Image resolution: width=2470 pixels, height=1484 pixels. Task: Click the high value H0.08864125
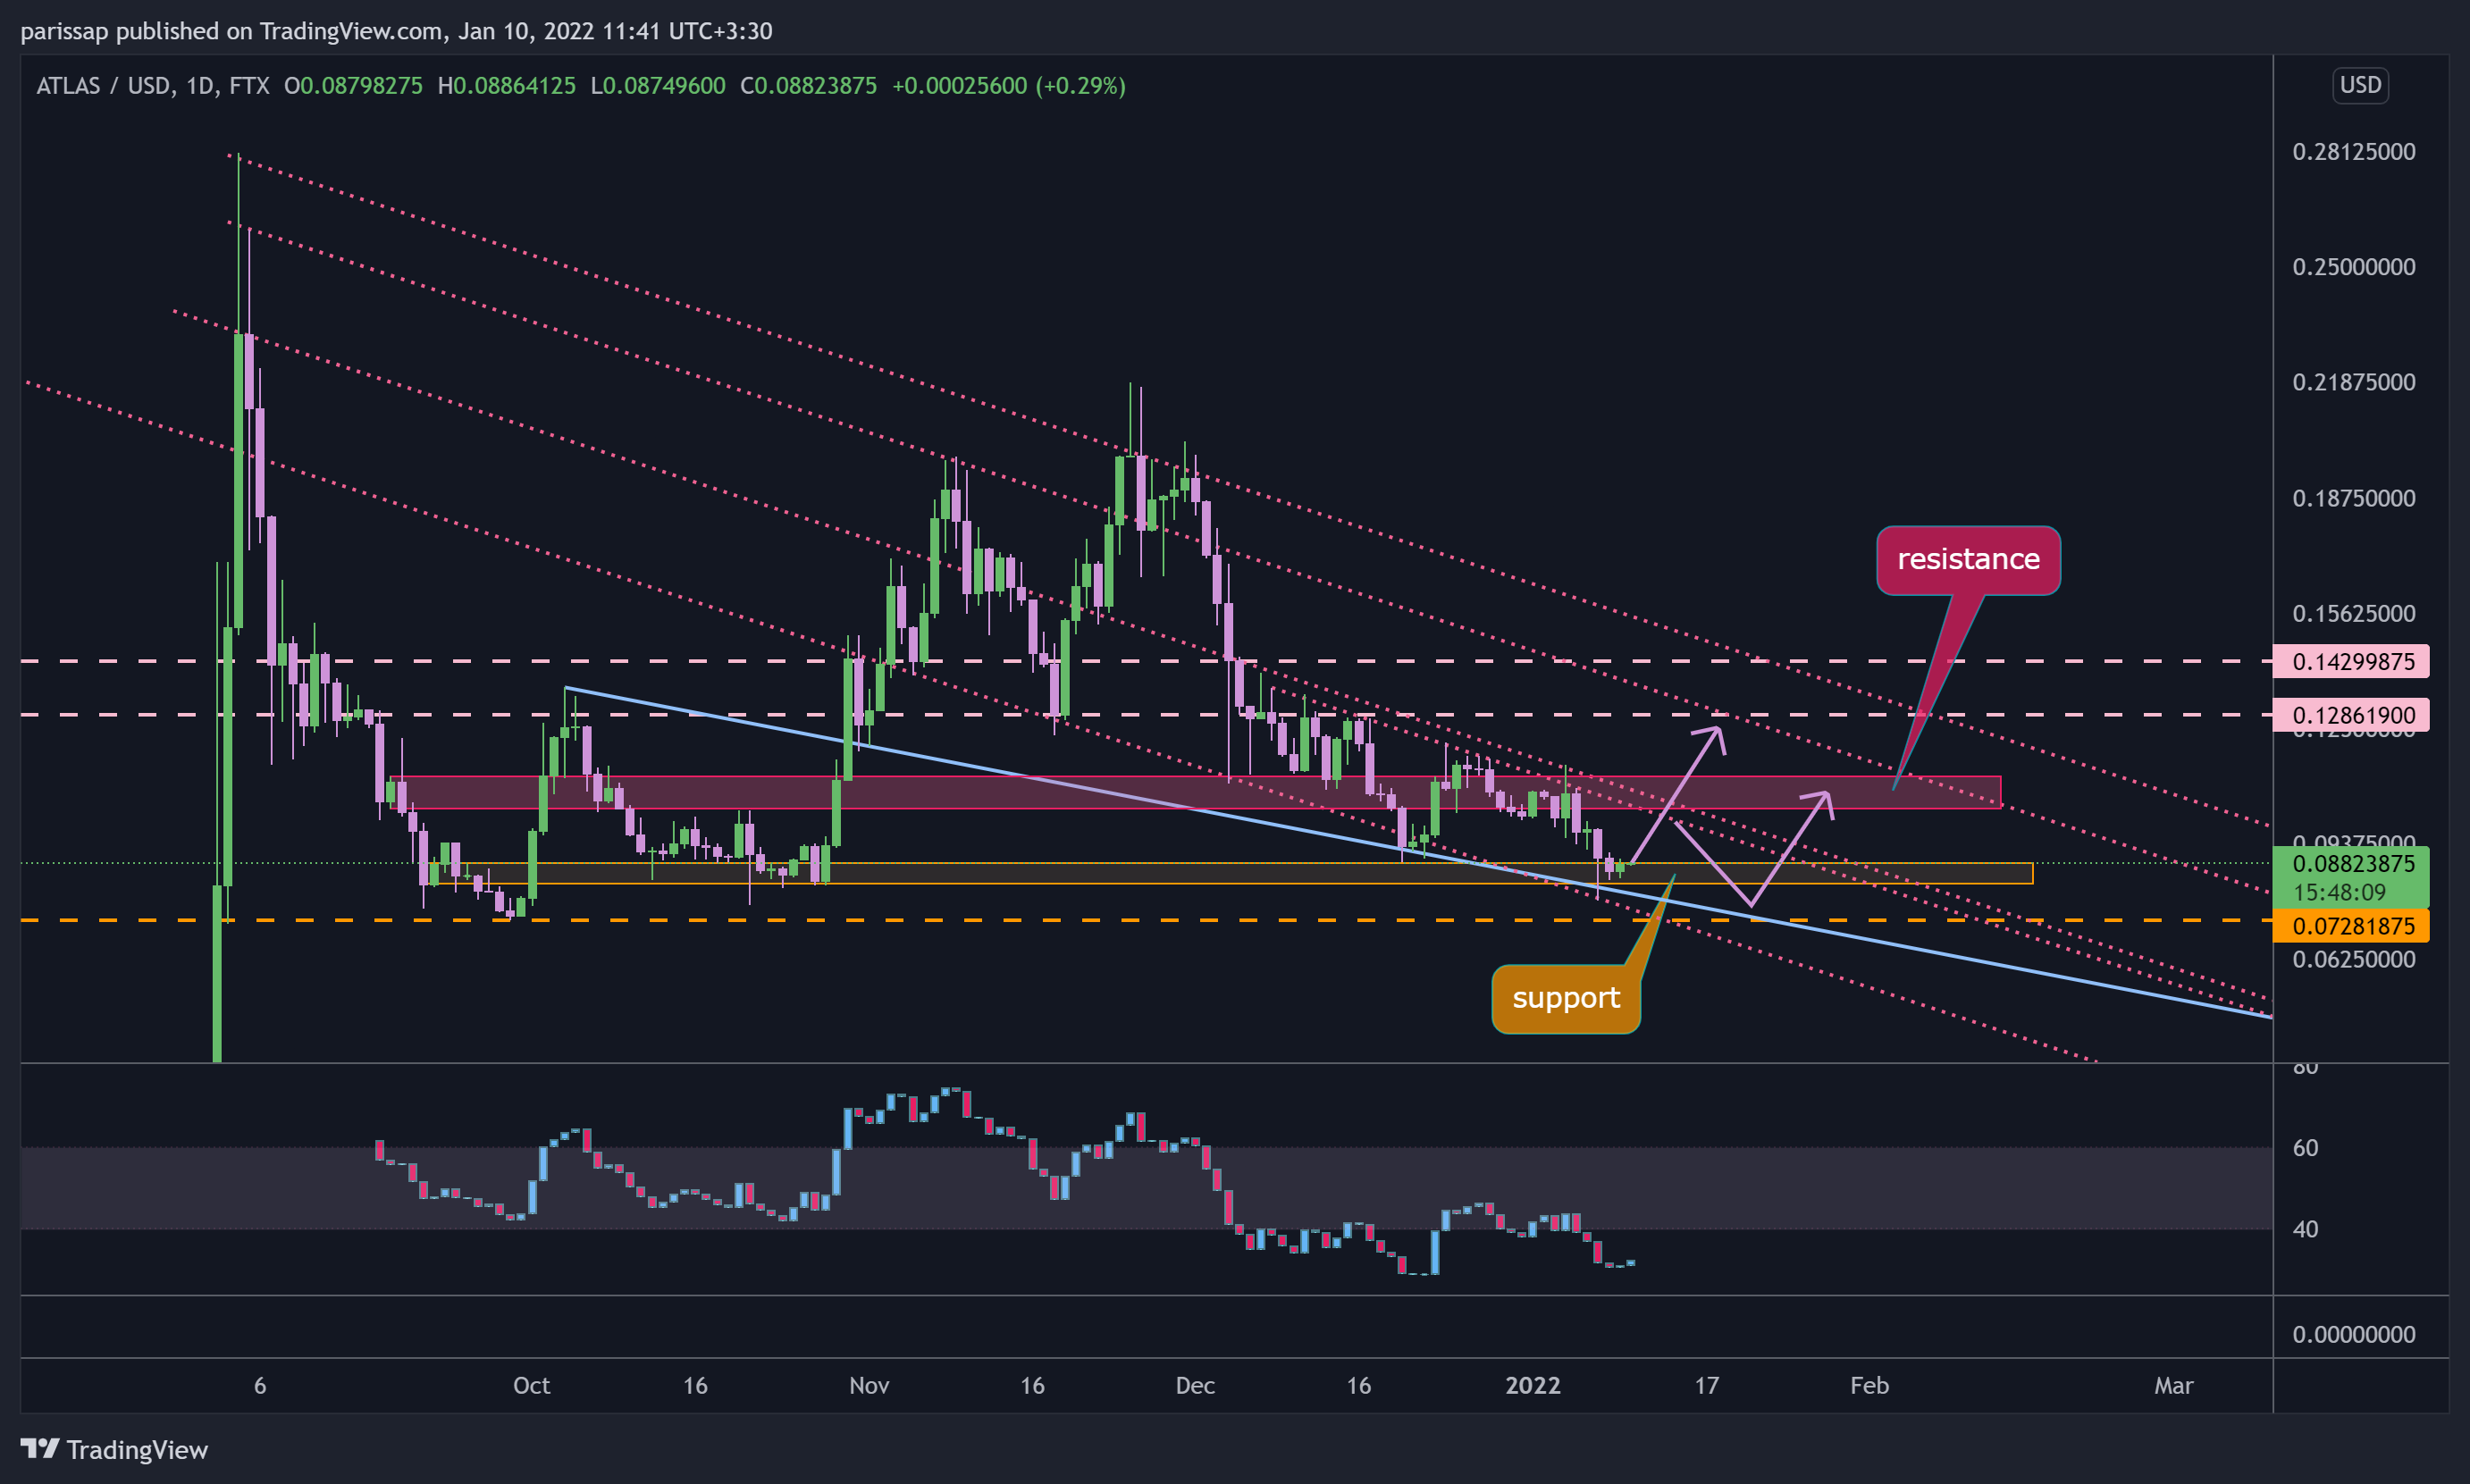(x=506, y=86)
